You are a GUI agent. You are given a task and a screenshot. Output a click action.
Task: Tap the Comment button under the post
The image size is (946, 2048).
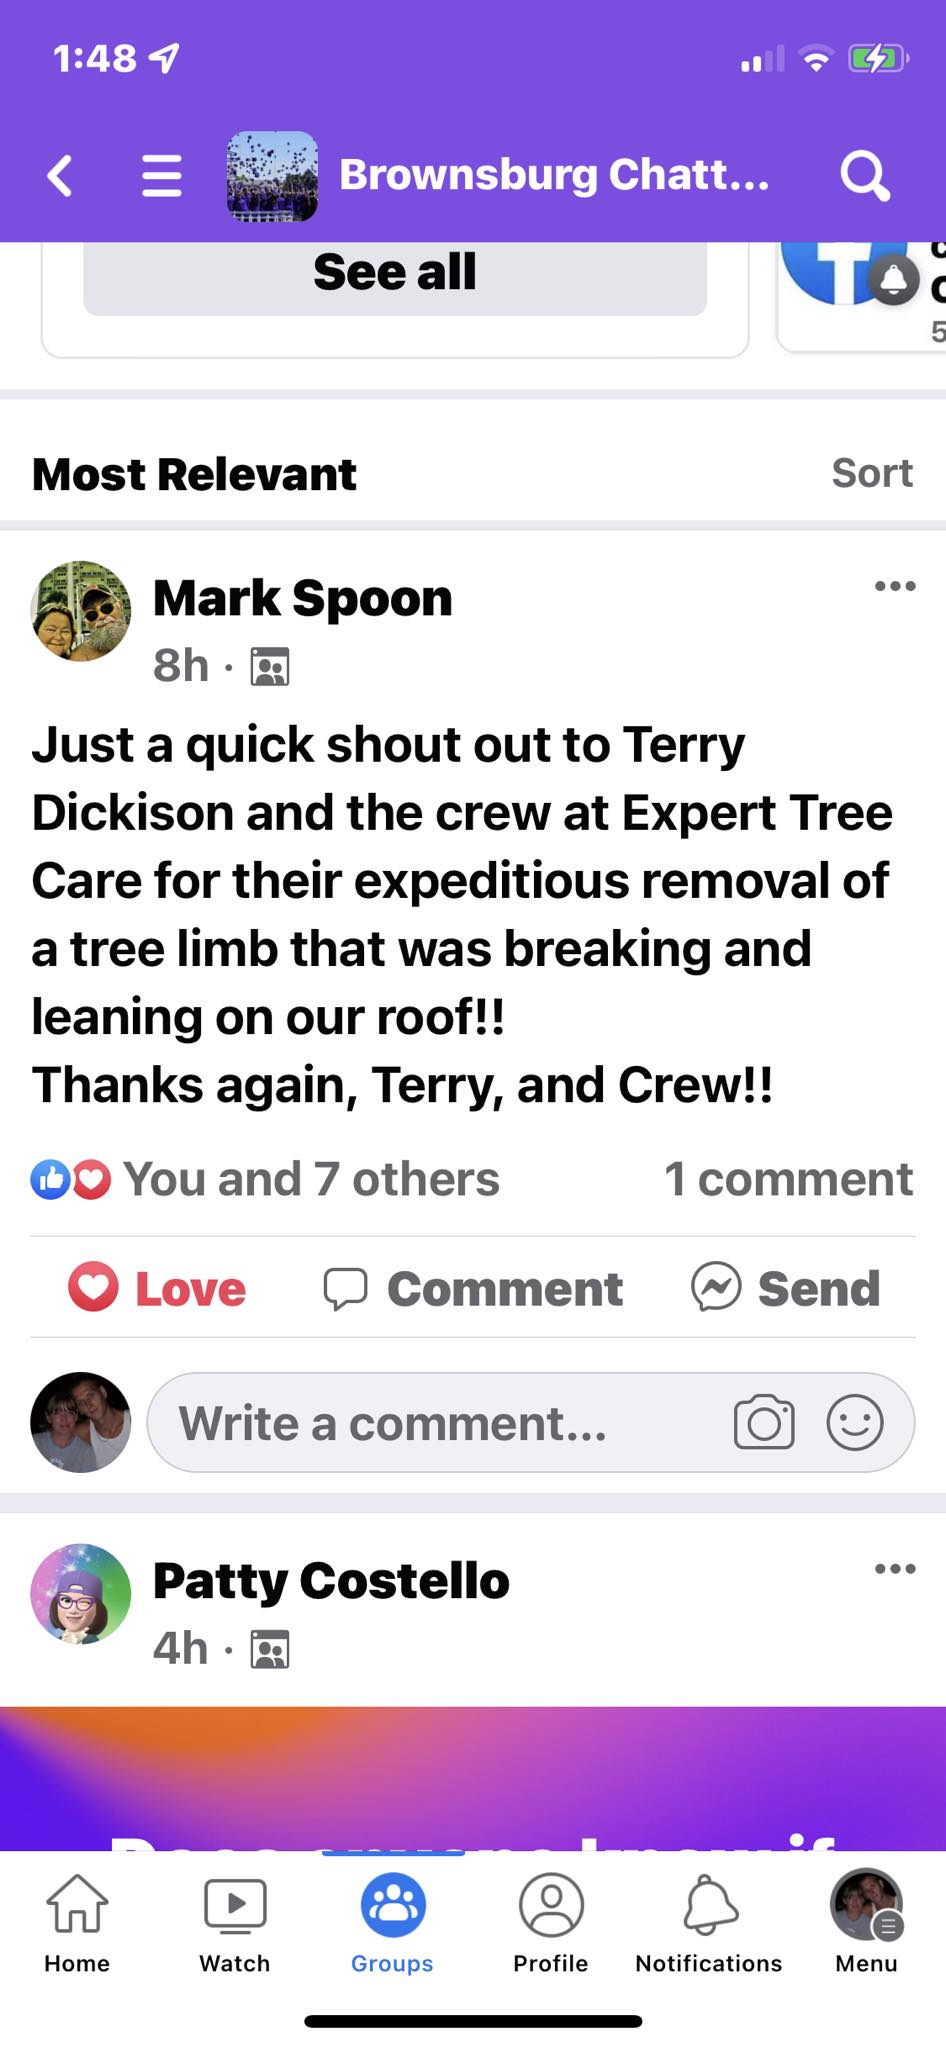(473, 1287)
